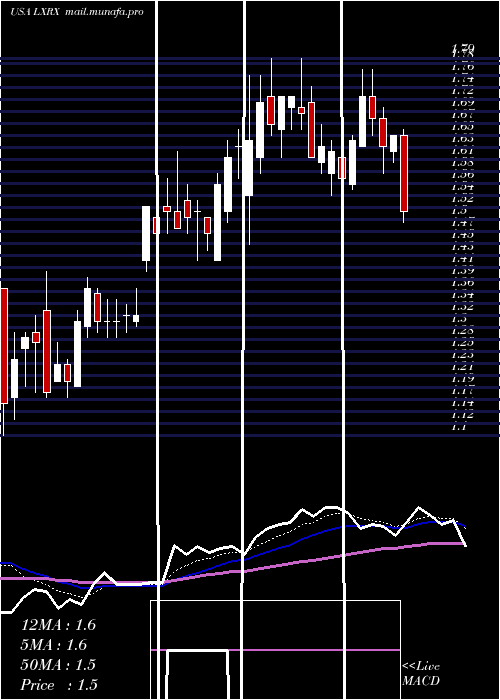Click the 1.54 price axis label
This screenshot has height=700, width=500.
[x=463, y=187]
